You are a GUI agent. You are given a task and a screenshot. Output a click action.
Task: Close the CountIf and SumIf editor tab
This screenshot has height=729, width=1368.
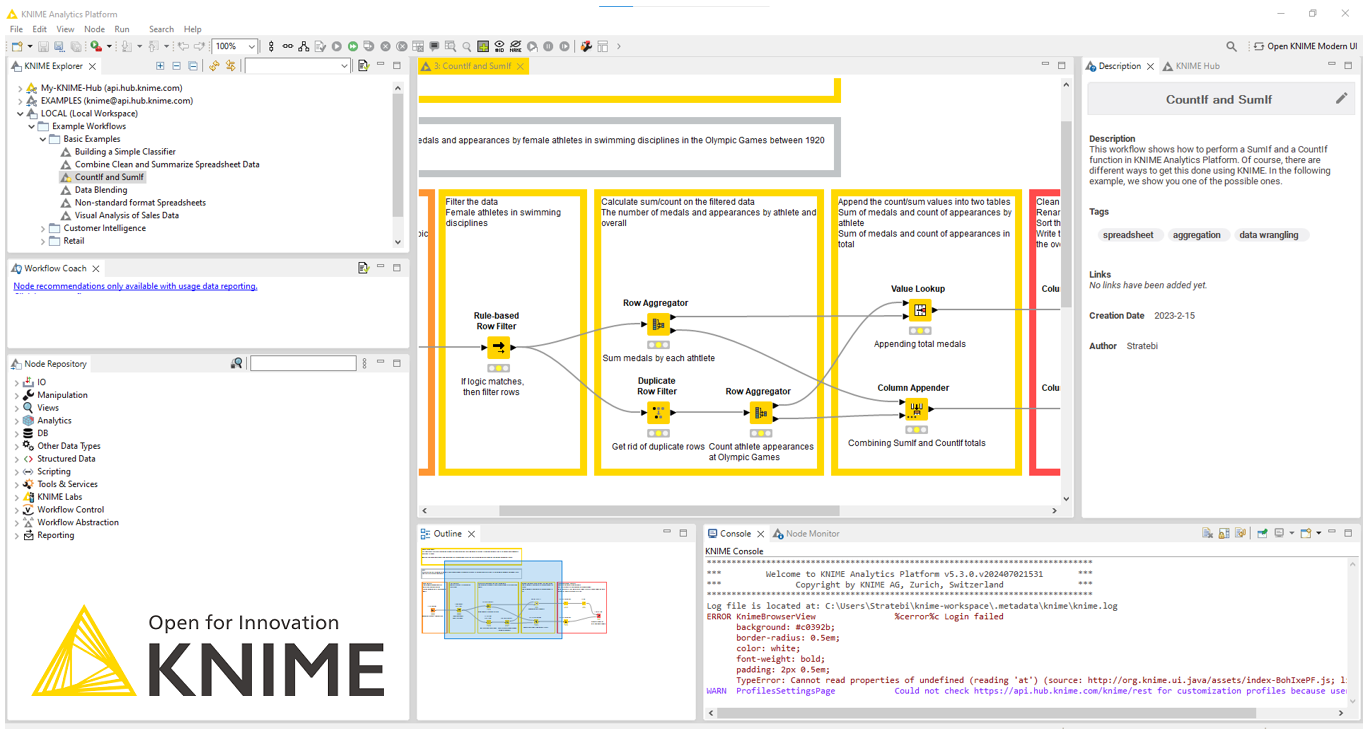(520, 66)
